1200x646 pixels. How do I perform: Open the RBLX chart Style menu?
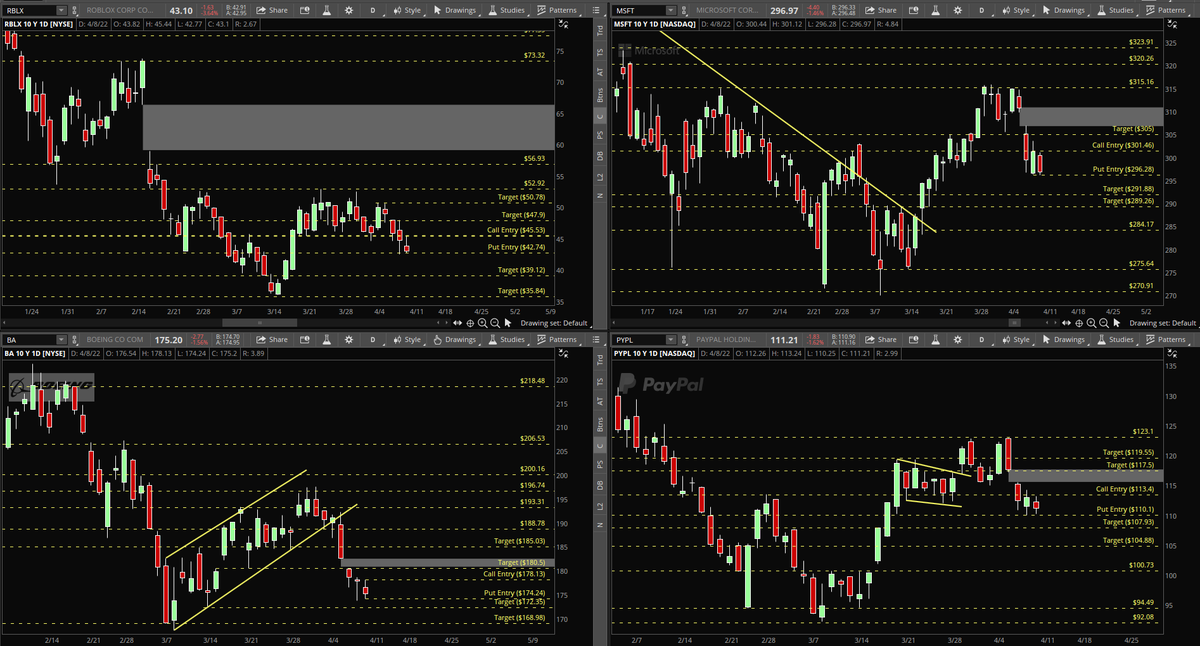point(406,9)
